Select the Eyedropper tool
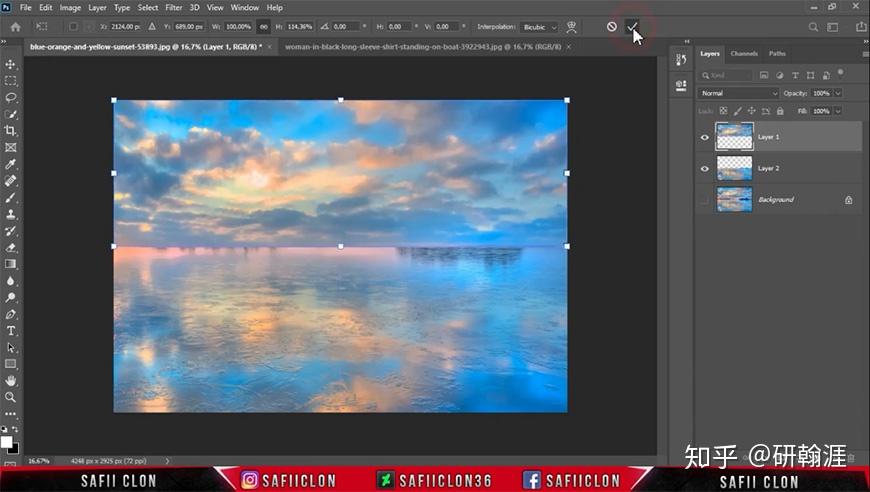Image resolution: width=870 pixels, height=492 pixels. 11,164
